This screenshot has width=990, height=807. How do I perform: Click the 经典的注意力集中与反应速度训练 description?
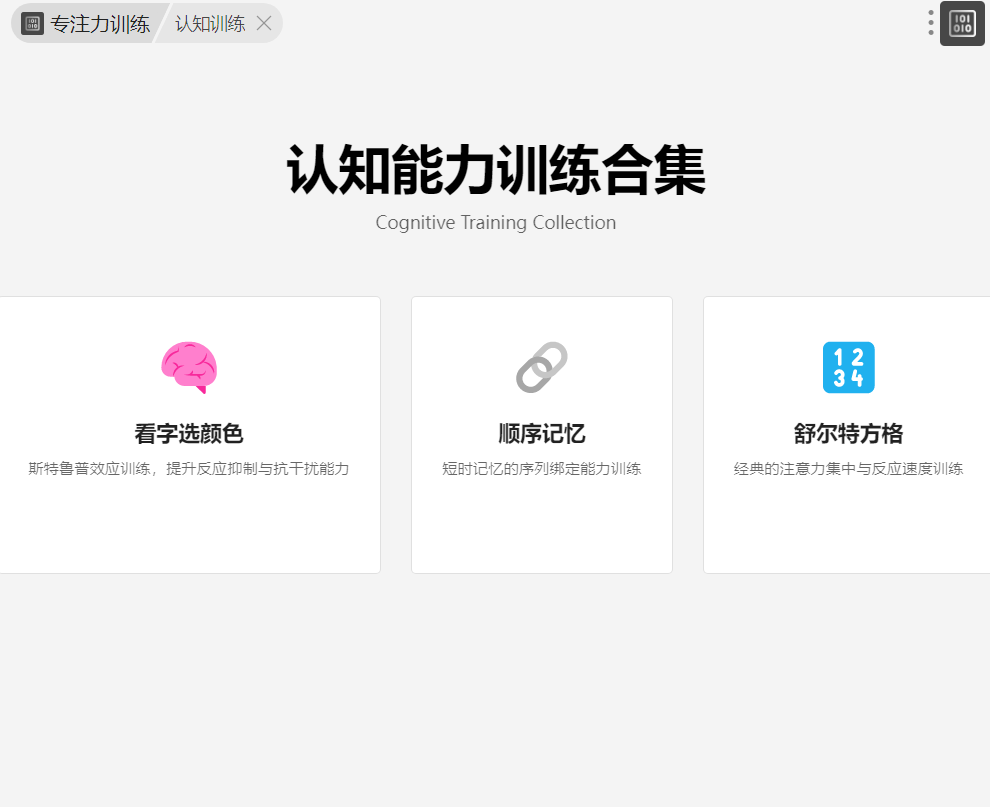tap(848, 469)
